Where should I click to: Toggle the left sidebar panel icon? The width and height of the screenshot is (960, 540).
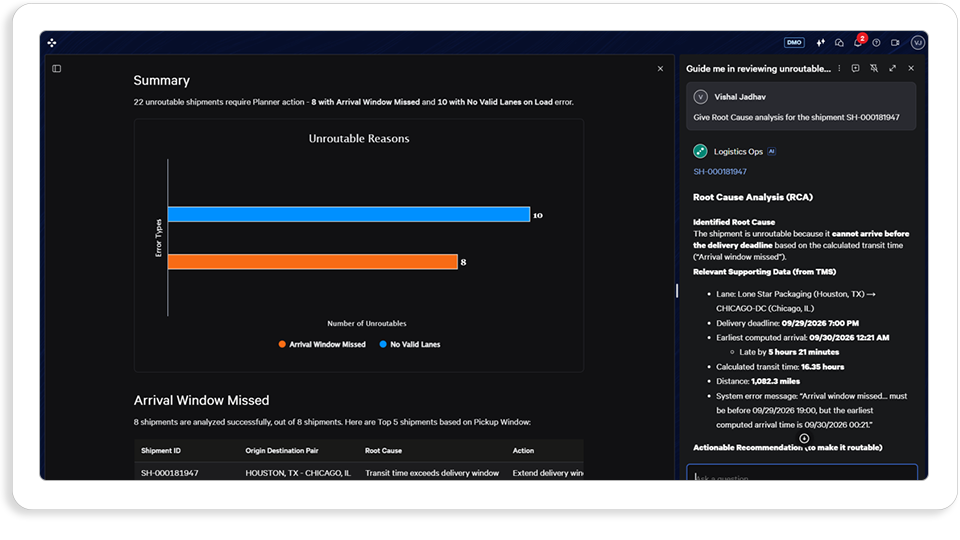[57, 69]
